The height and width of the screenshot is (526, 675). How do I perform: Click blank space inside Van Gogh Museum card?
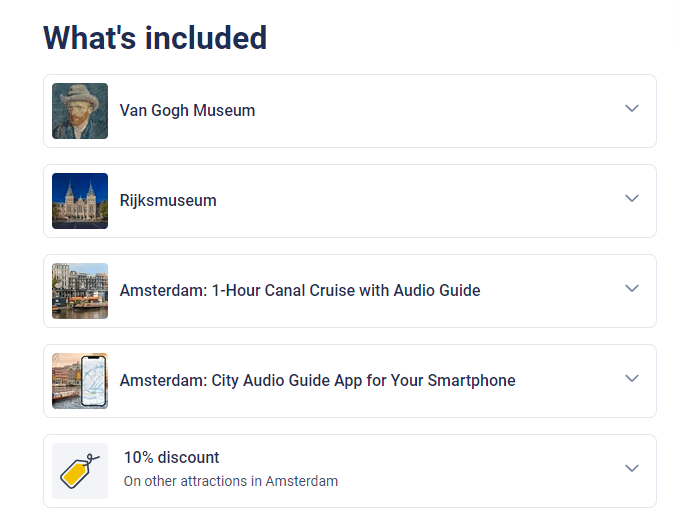coord(430,111)
